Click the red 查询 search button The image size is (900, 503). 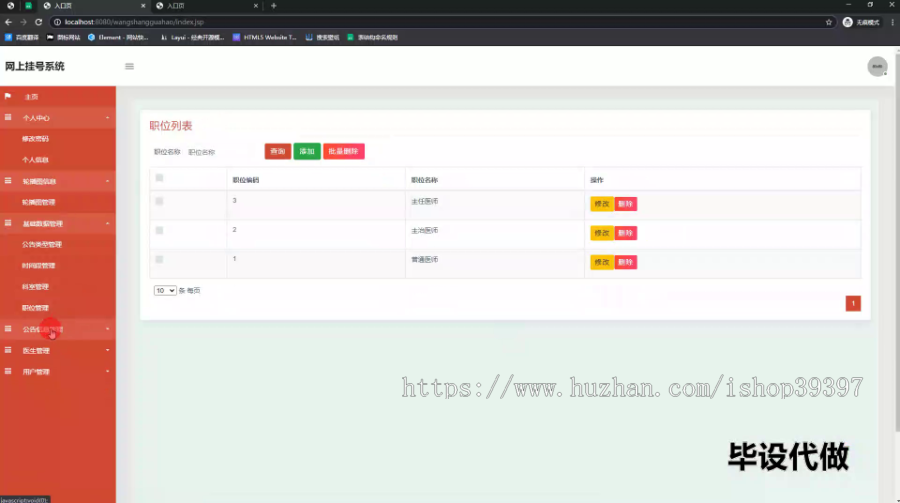point(278,152)
